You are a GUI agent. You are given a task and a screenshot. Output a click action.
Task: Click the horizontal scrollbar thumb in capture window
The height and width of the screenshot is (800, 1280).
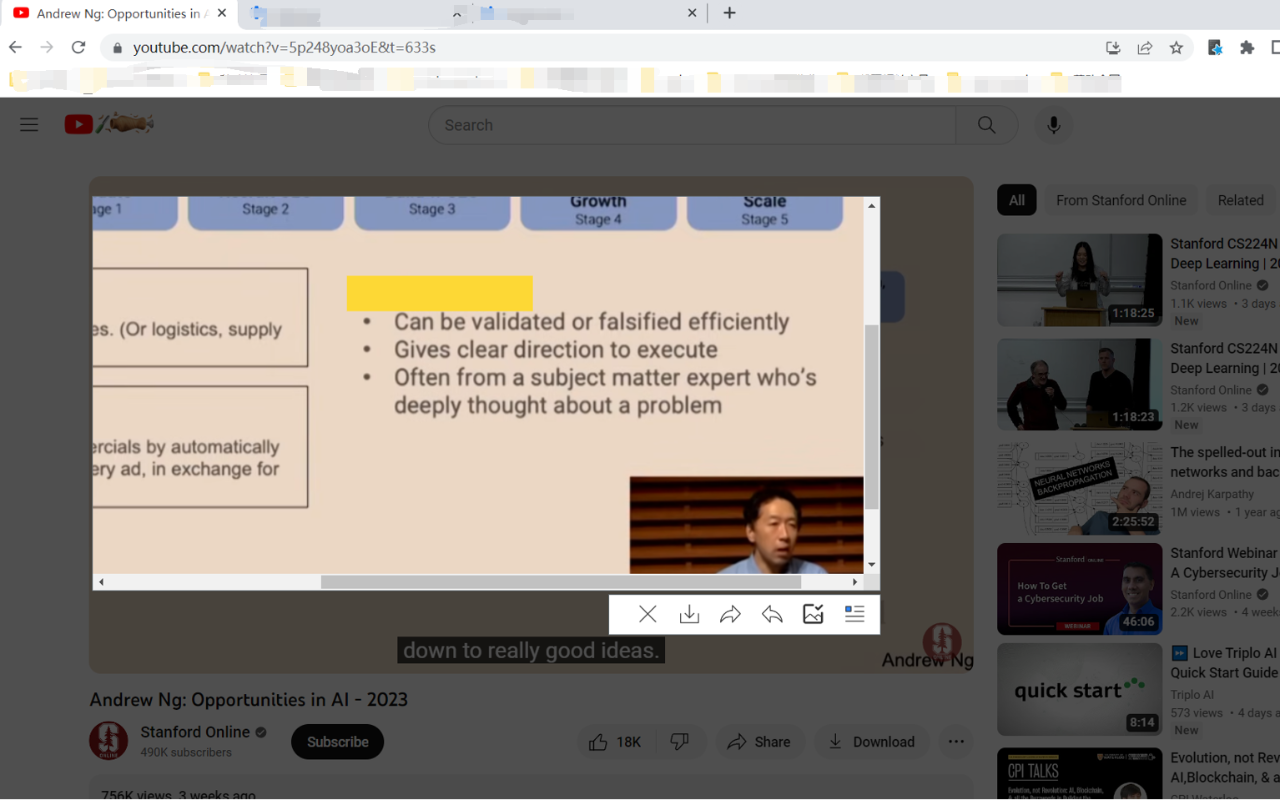(560, 582)
